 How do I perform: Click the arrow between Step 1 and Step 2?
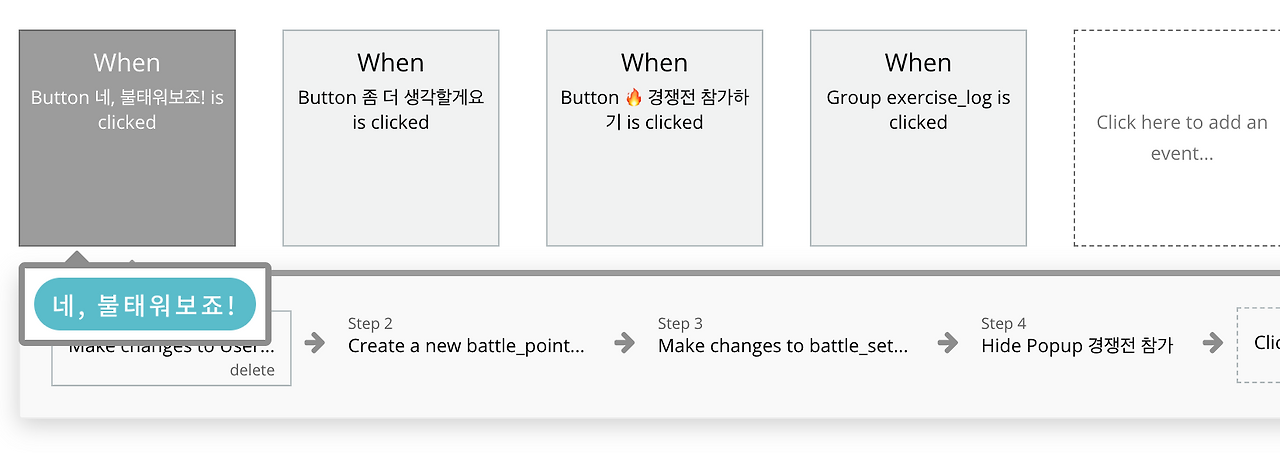coord(315,343)
